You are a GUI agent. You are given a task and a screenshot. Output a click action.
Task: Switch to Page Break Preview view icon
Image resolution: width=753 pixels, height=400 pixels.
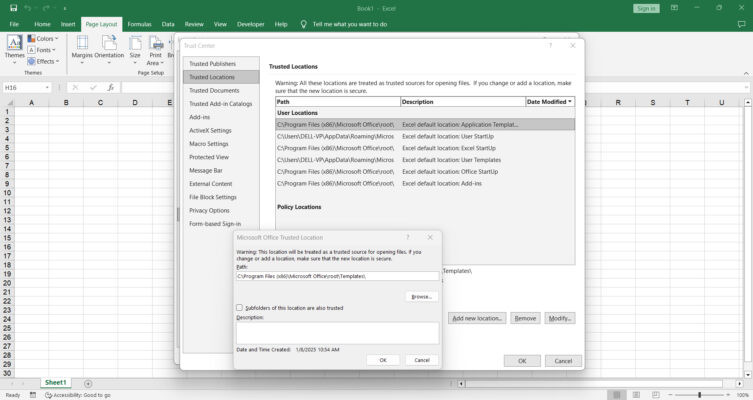(x=656, y=395)
